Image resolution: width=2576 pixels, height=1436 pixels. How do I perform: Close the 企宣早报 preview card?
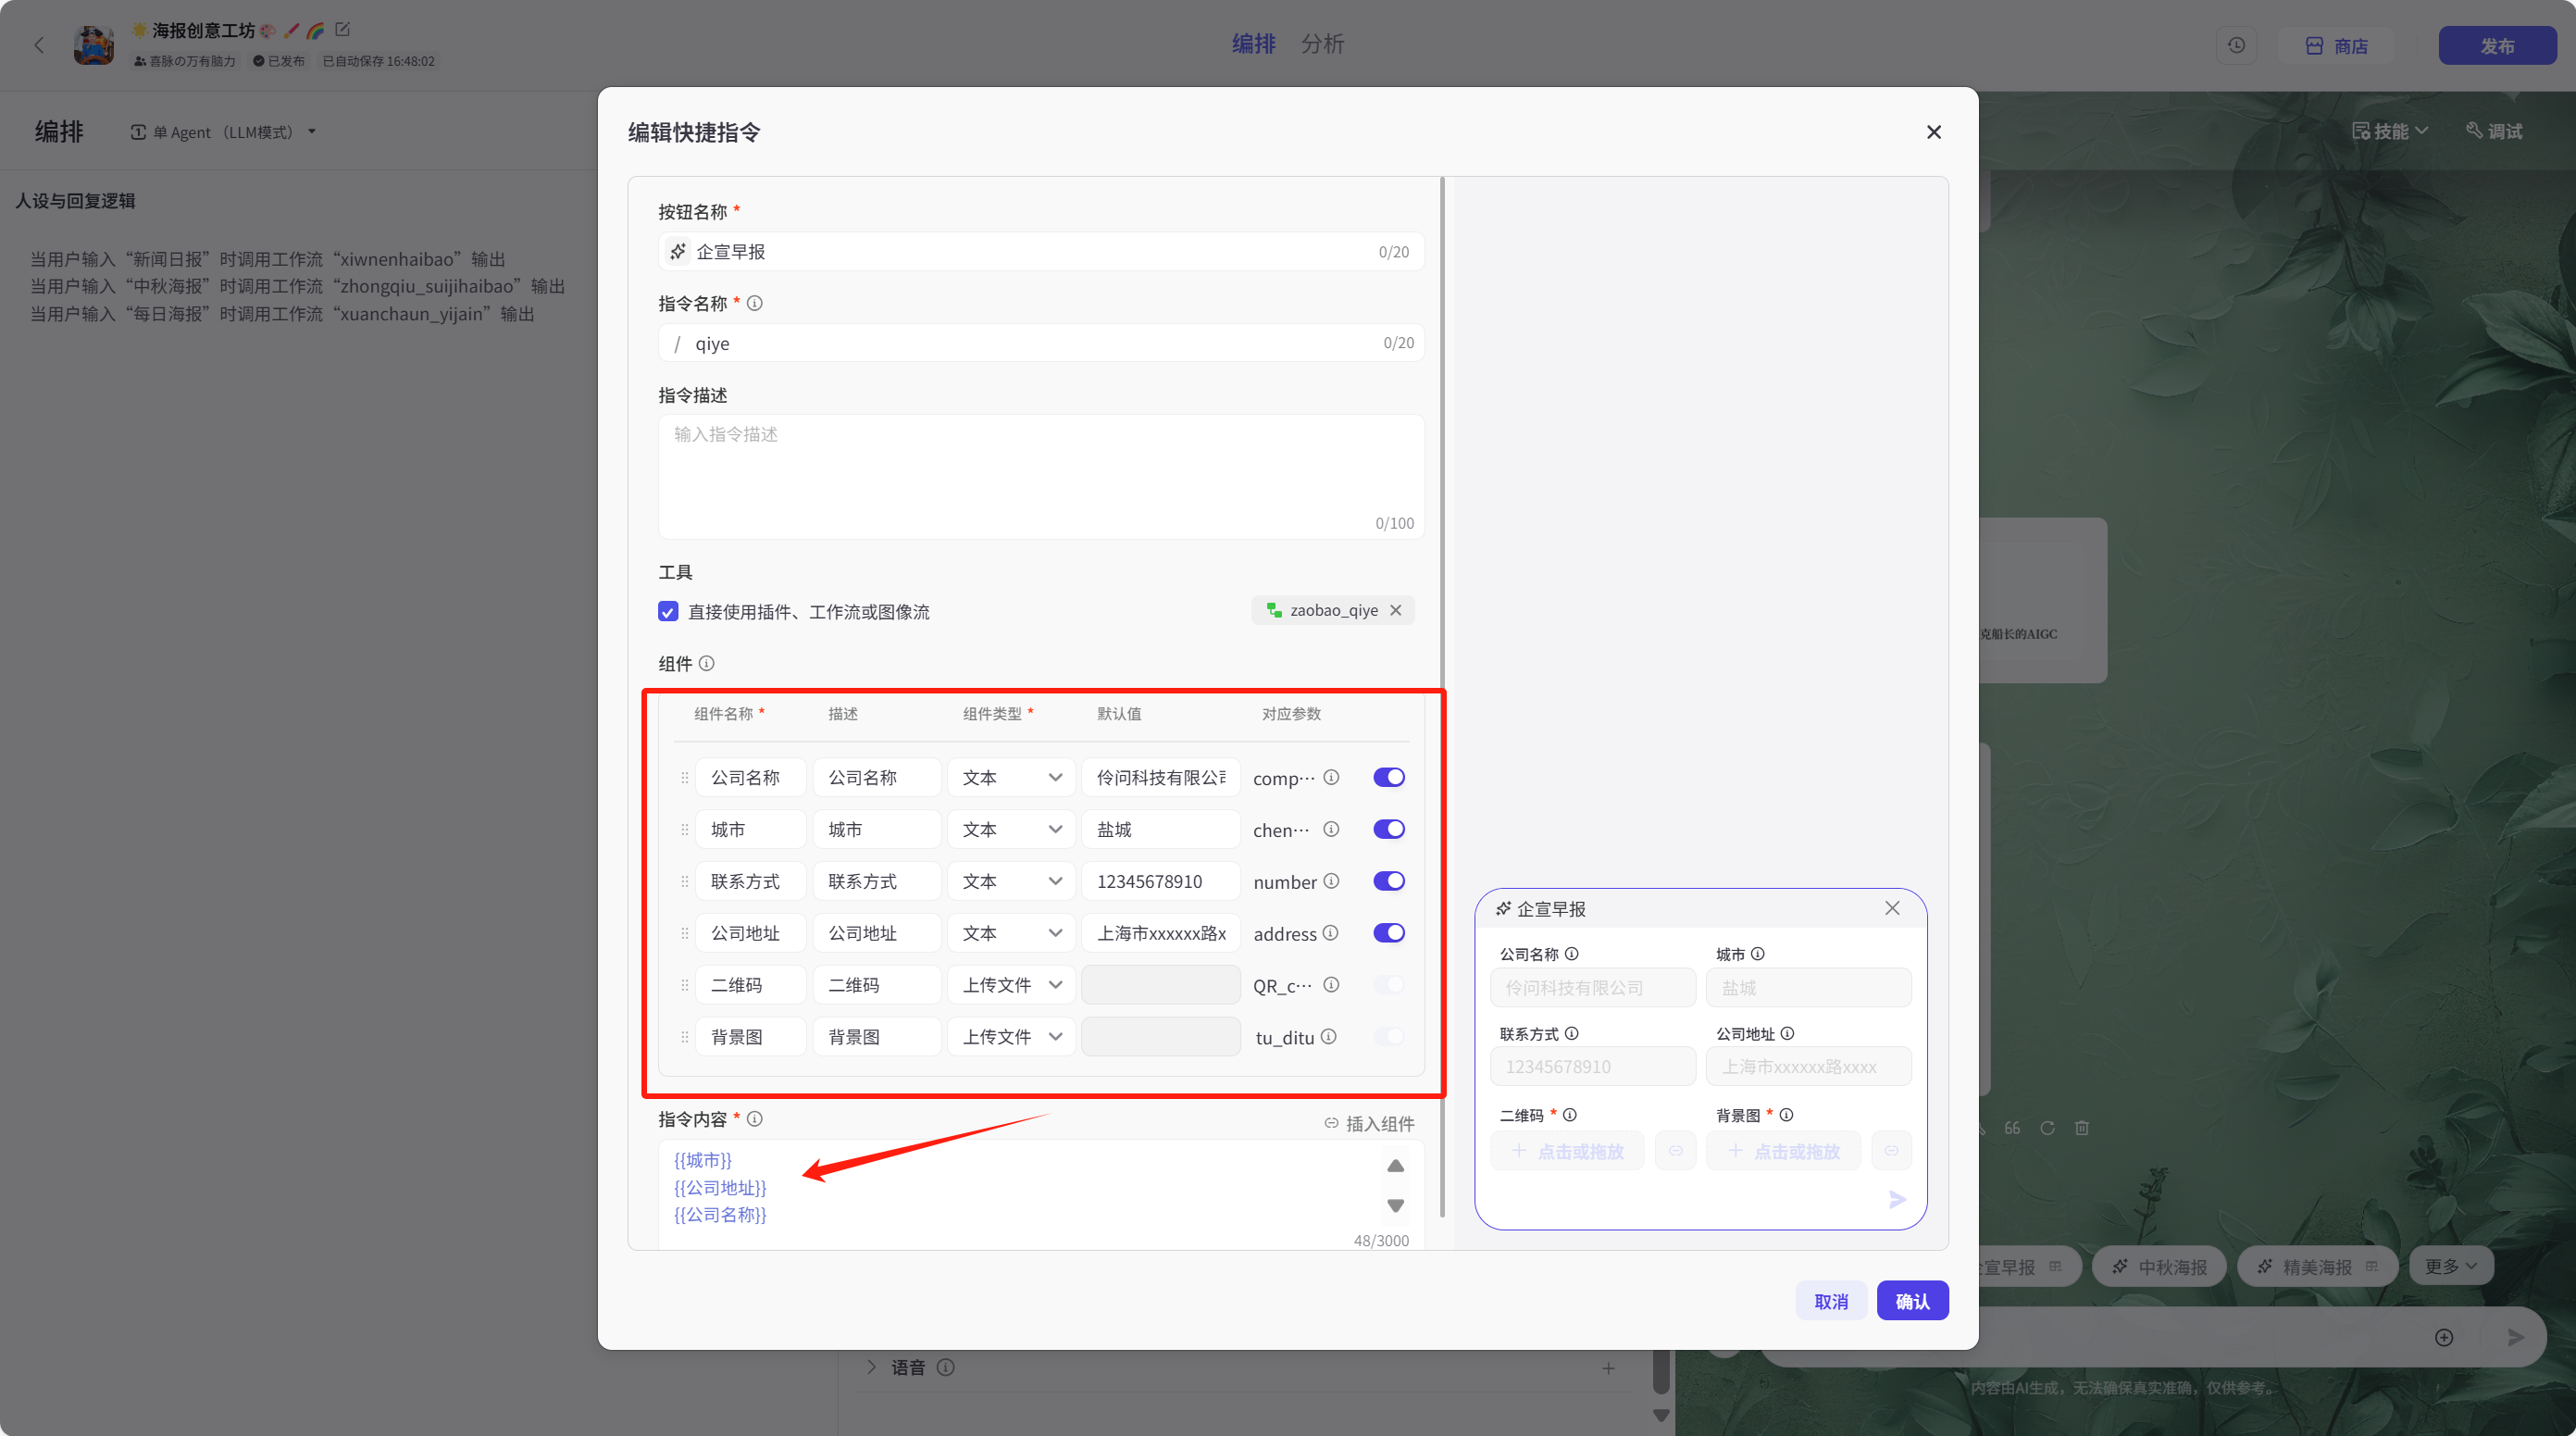(x=1892, y=908)
